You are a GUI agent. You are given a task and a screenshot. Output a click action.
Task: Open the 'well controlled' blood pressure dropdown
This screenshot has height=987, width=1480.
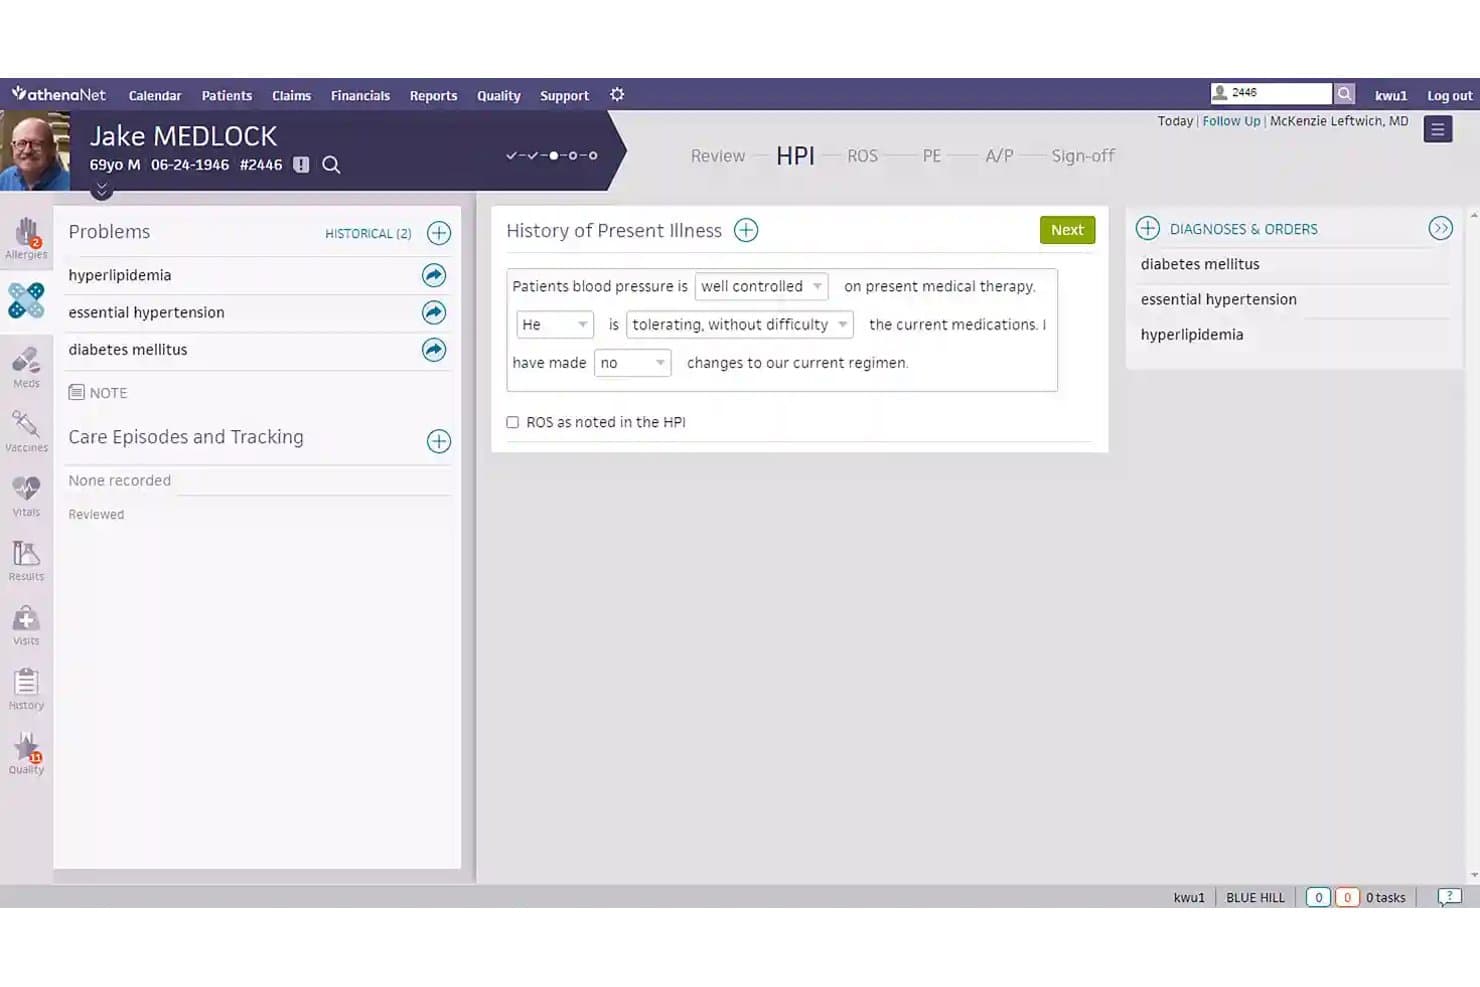[762, 286]
